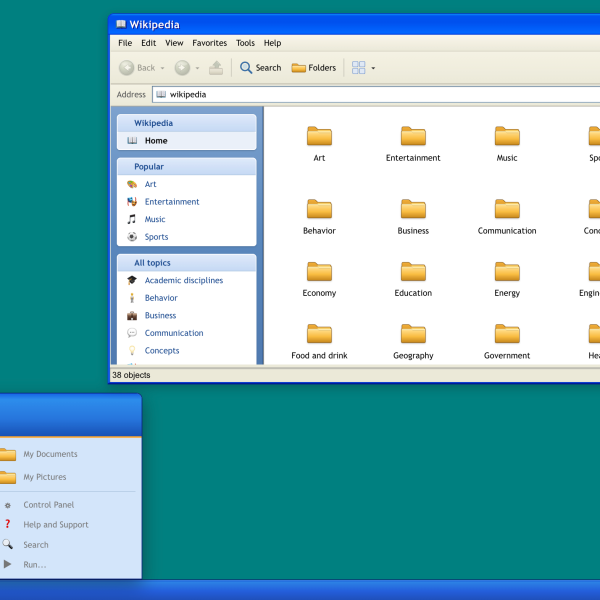Open the Communication folder icon
Screen dimensions: 600x600
point(507,209)
